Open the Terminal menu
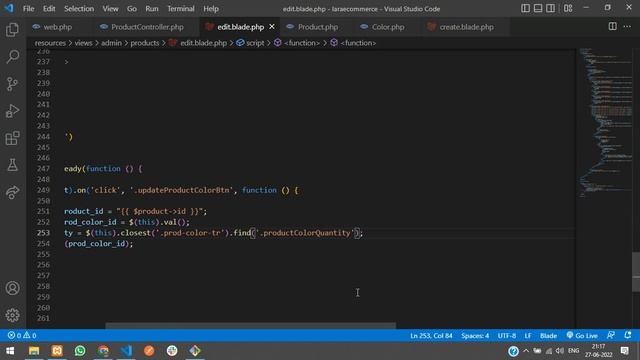 (181, 9)
